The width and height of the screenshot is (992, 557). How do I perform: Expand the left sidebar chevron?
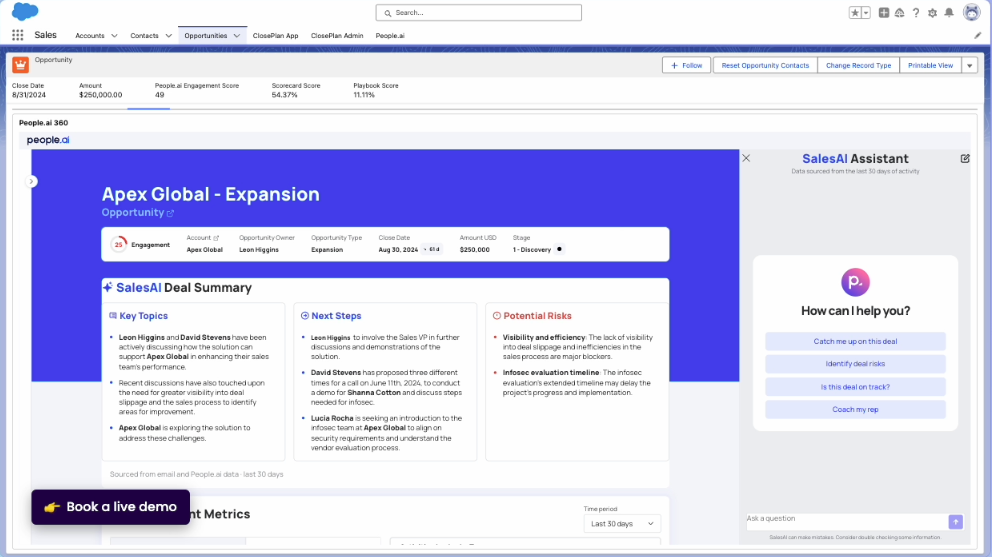[x=32, y=182]
